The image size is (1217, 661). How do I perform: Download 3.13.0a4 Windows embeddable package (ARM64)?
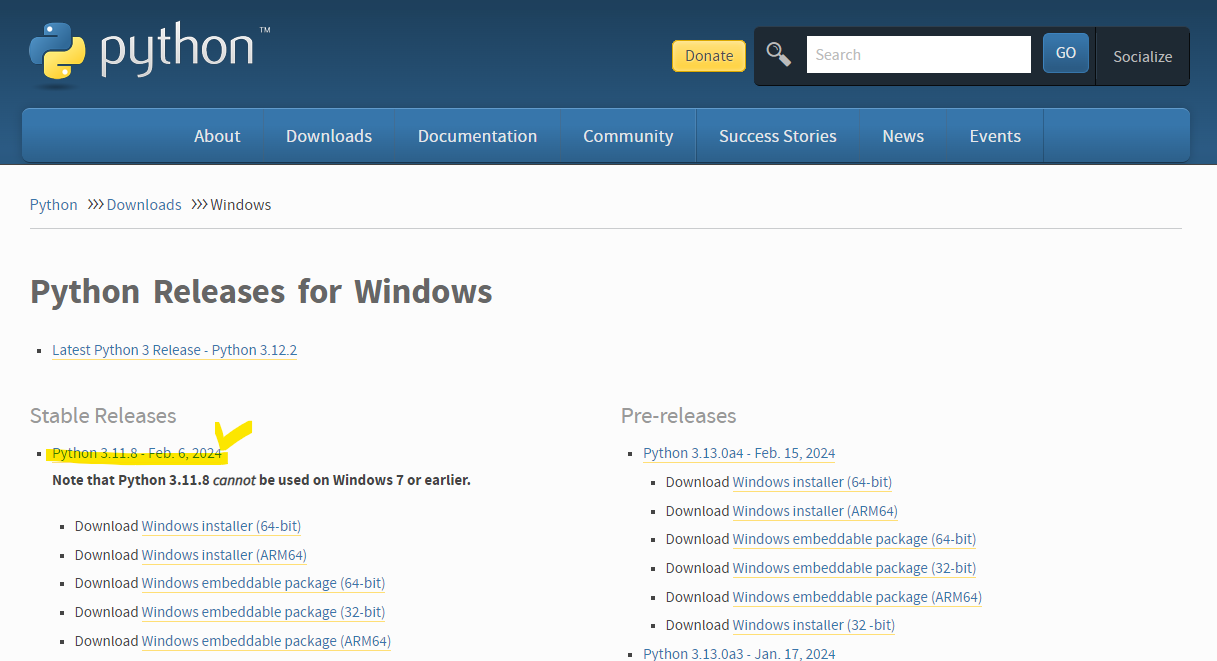click(857, 597)
